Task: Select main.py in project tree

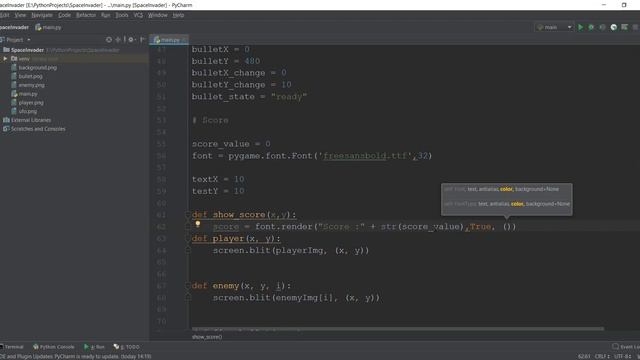Action: (27, 94)
